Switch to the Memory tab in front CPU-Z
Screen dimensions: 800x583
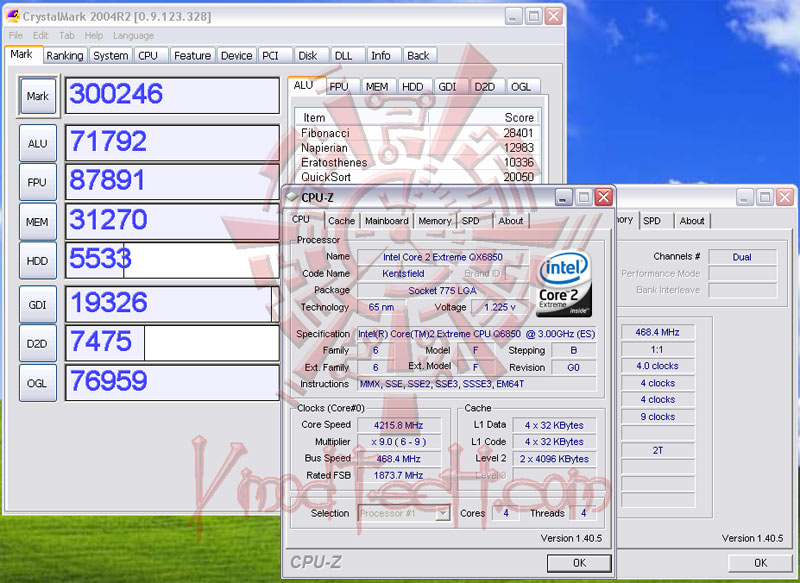435,221
